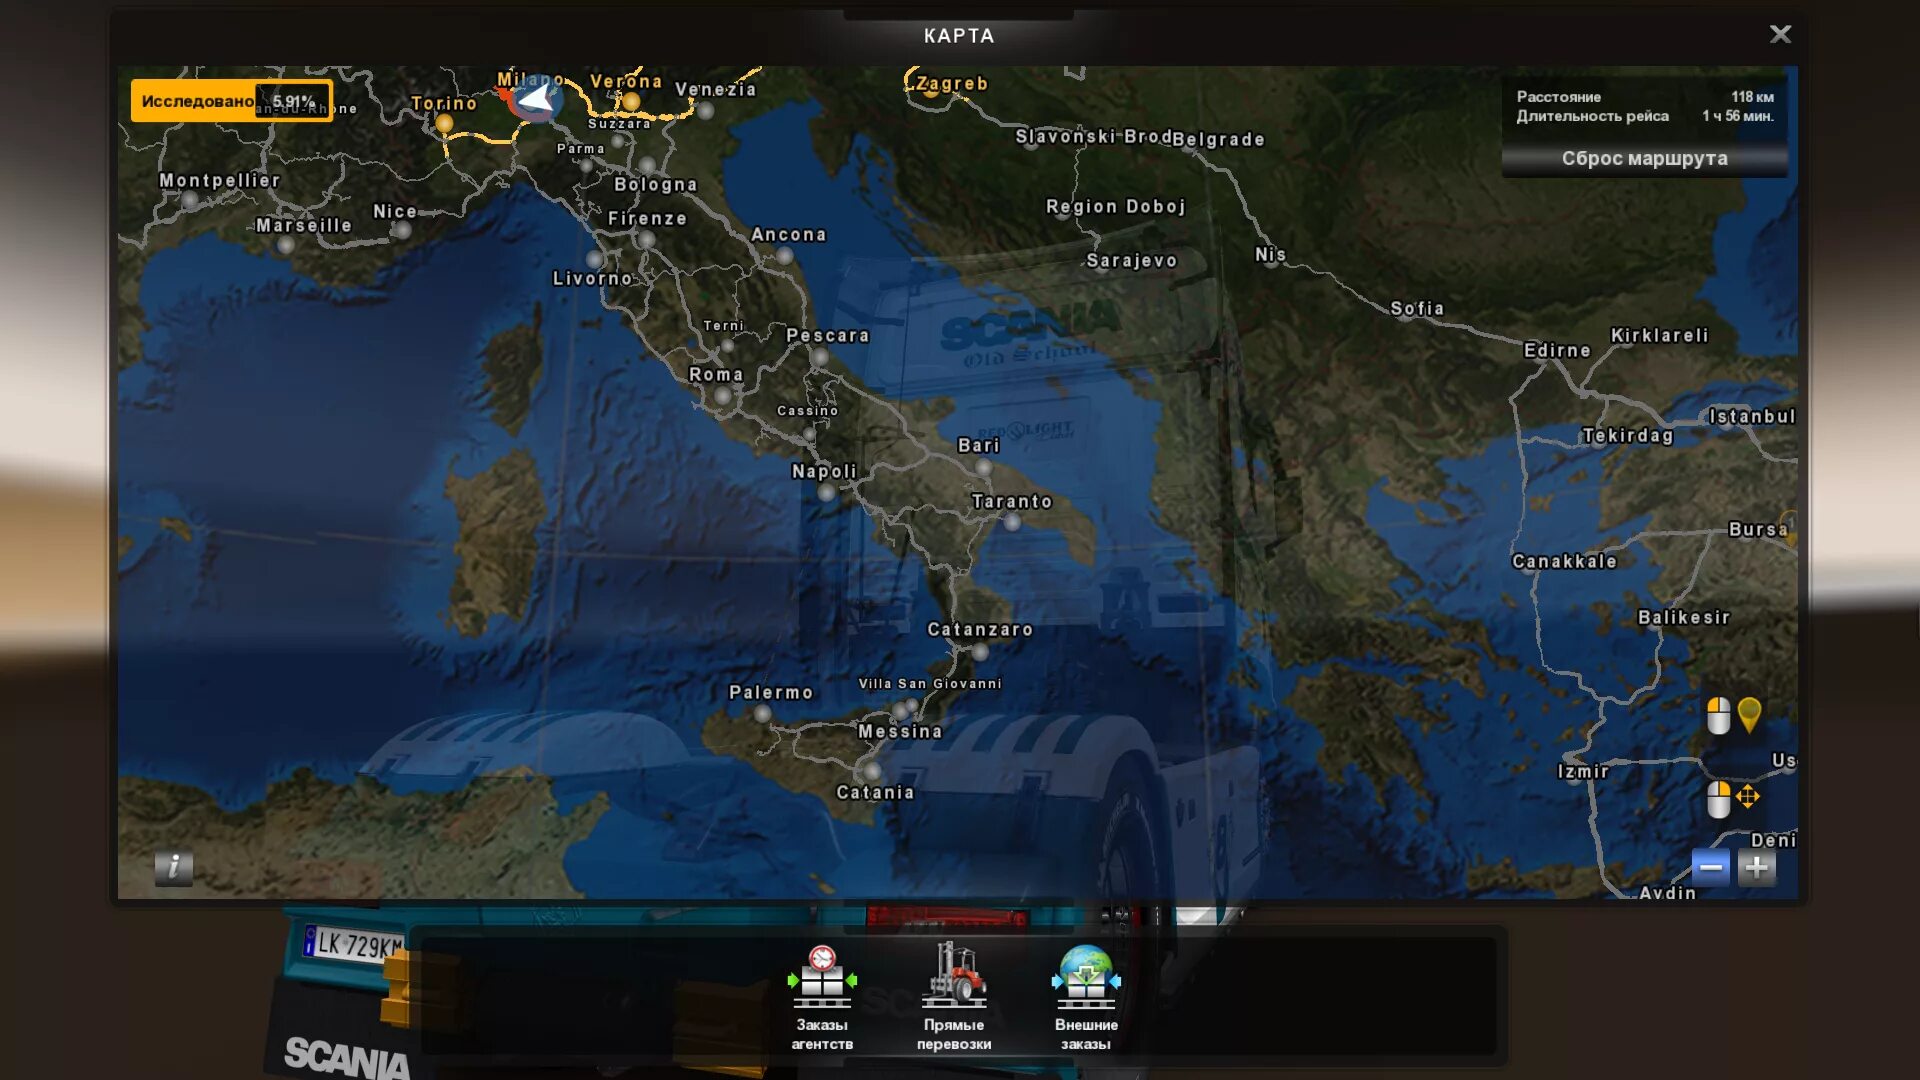Click the yellow waypoint pin icon
Screen dimensions: 1920x1080
click(1749, 714)
